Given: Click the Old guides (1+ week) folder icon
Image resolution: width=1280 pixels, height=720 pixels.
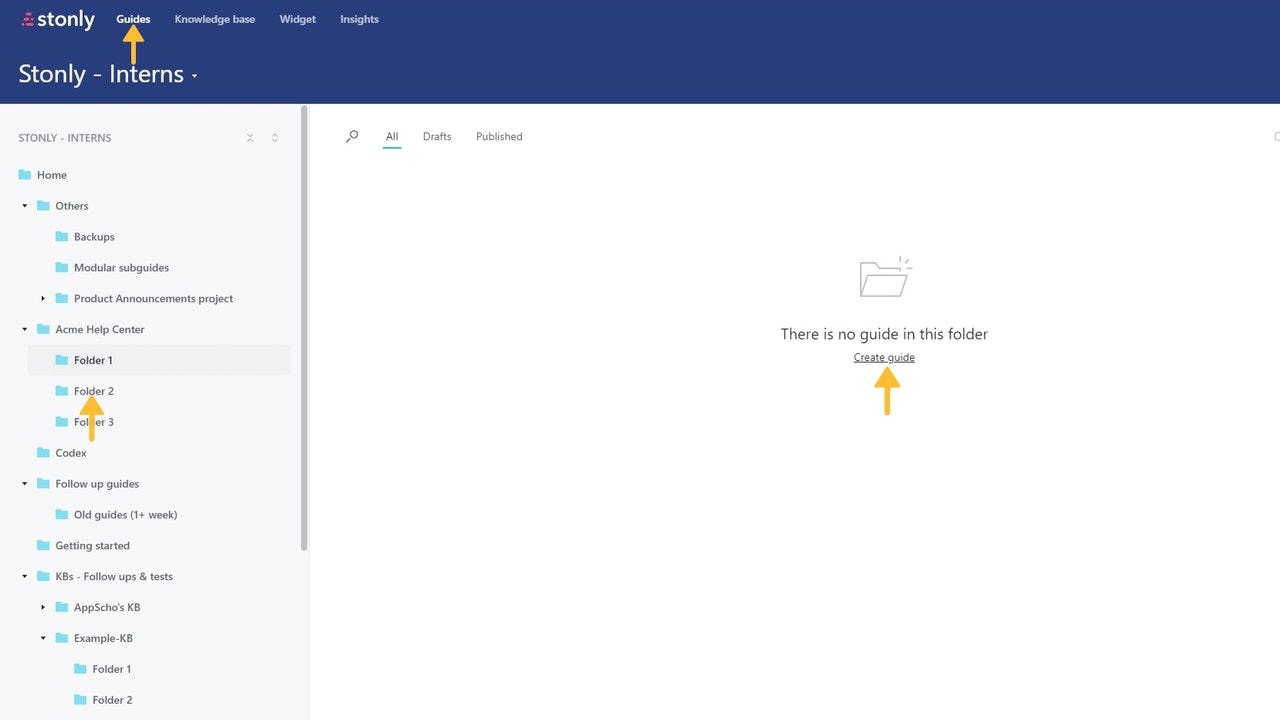Looking at the screenshot, I should [x=62, y=515].
